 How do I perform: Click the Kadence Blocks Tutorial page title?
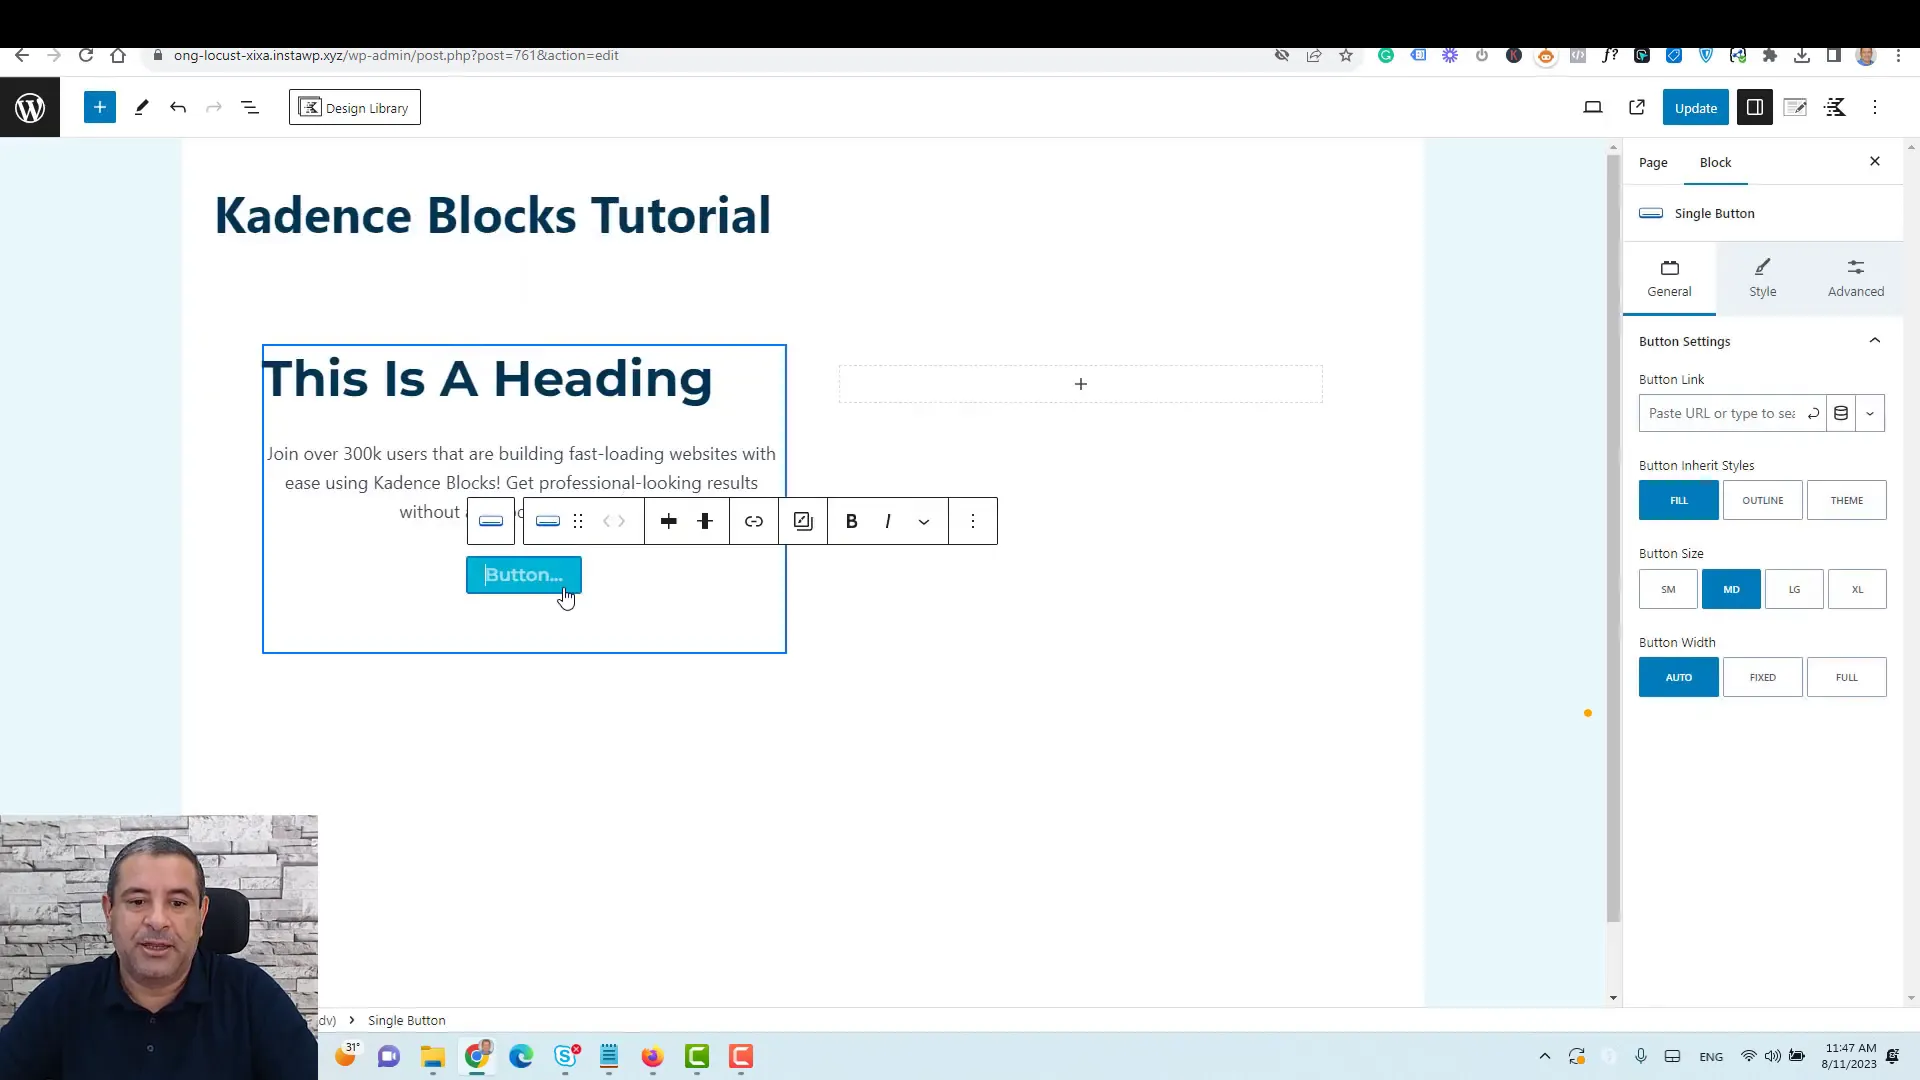(x=493, y=215)
